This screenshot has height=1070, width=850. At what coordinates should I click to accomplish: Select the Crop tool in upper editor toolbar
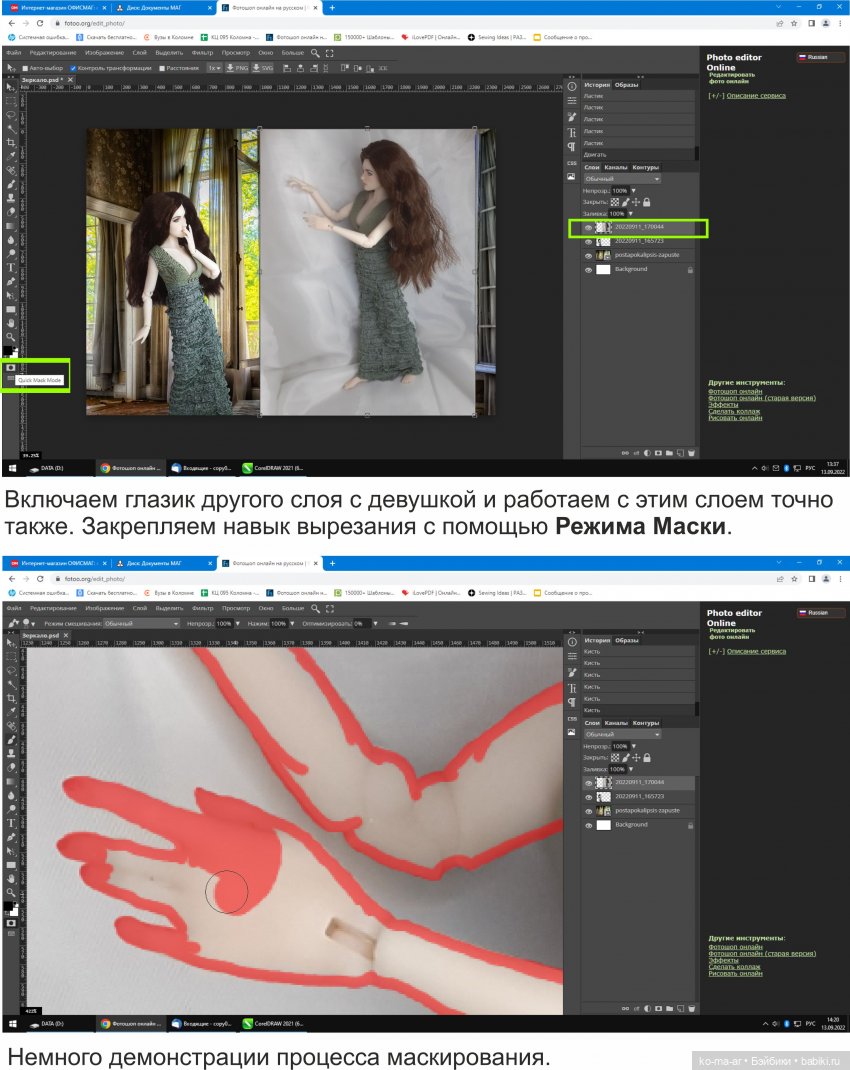(x=11, y=142)
